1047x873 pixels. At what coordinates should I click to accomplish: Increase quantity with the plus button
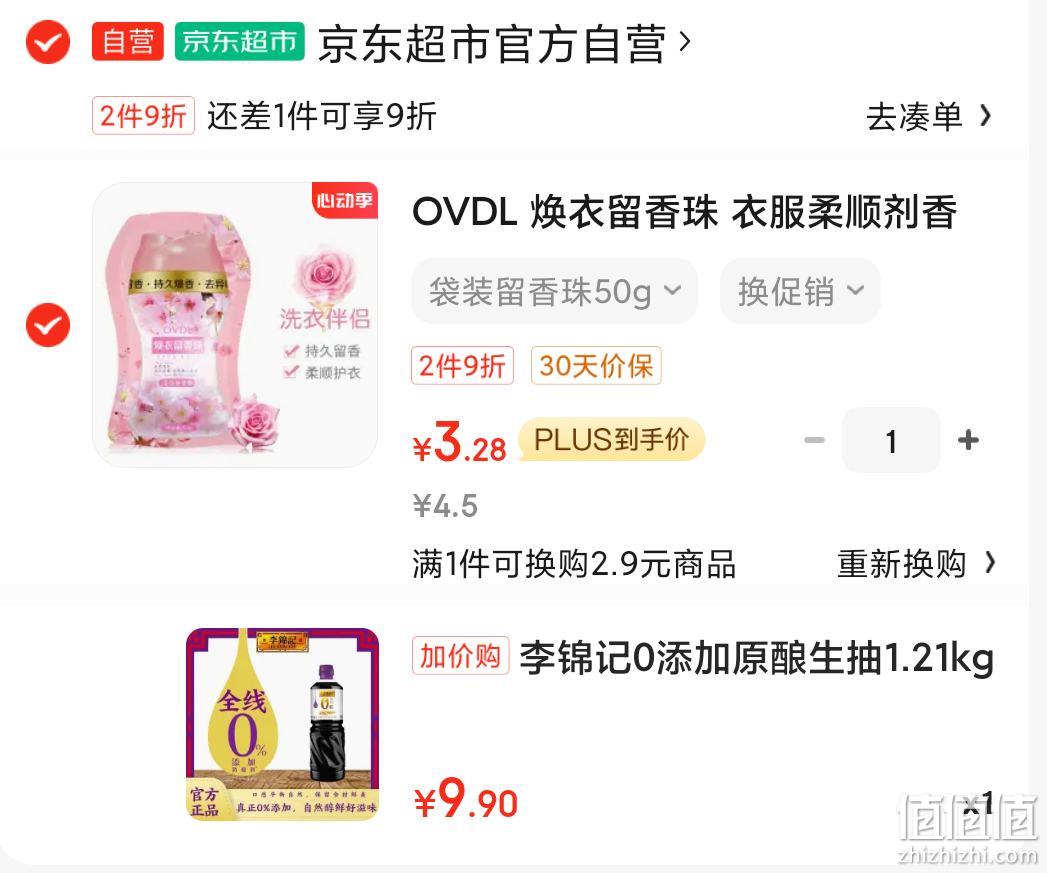pyautogui.click(x=968, y=440)
